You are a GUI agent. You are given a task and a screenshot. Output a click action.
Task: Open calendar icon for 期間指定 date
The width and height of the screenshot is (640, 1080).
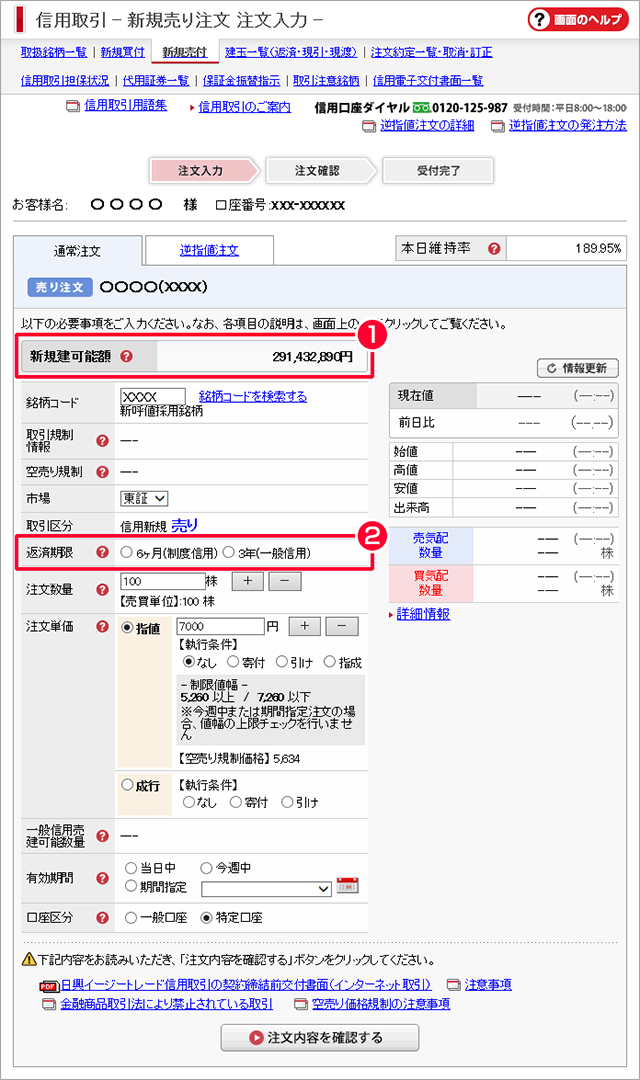tap(347, 885)
